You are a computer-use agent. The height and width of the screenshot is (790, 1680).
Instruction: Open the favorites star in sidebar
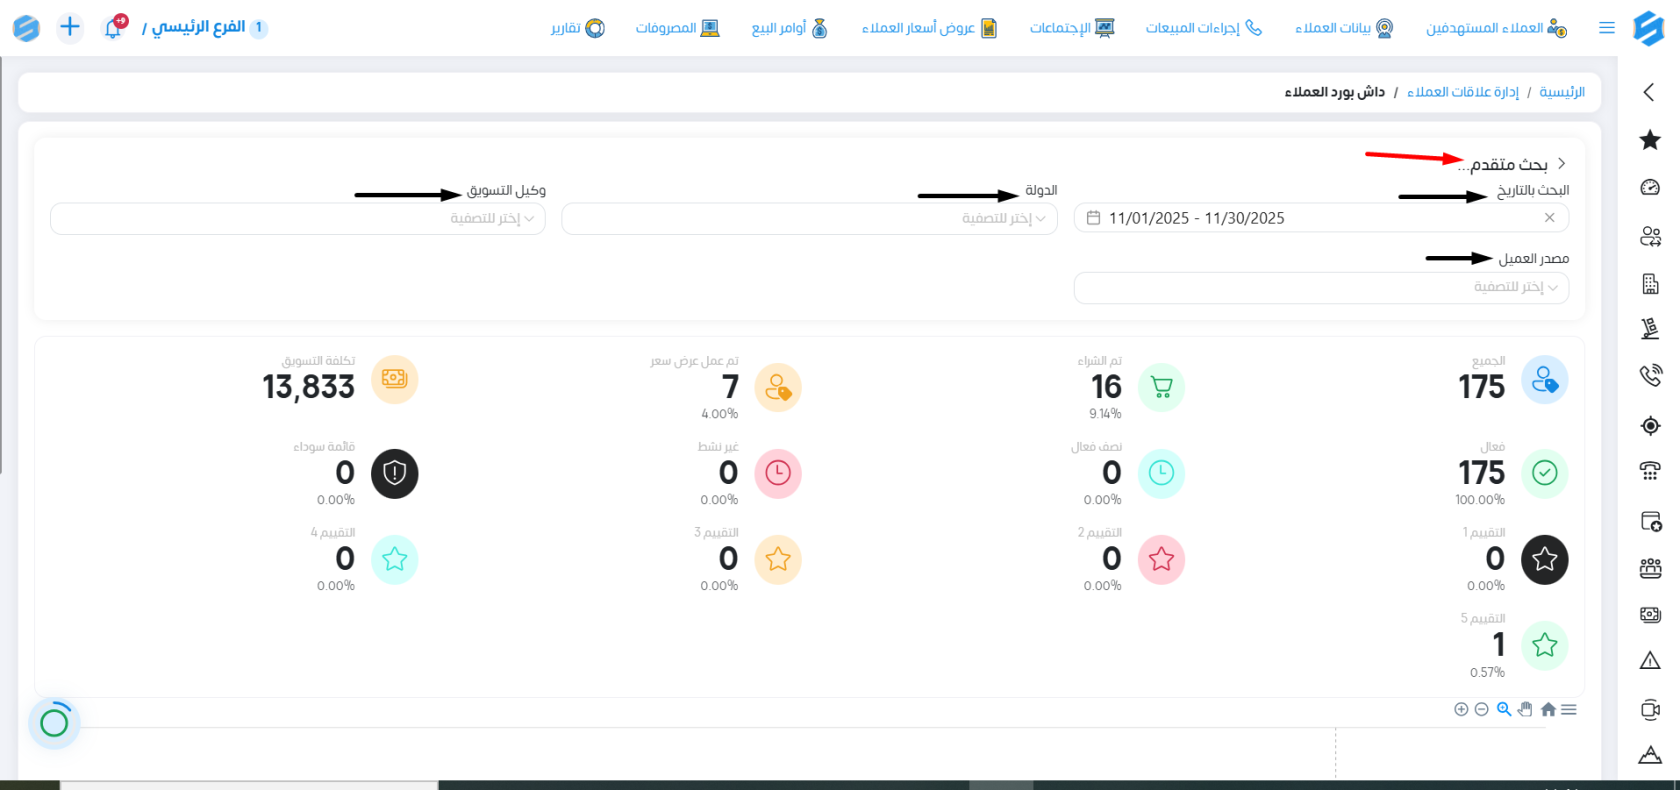[x=1650, y=140]
